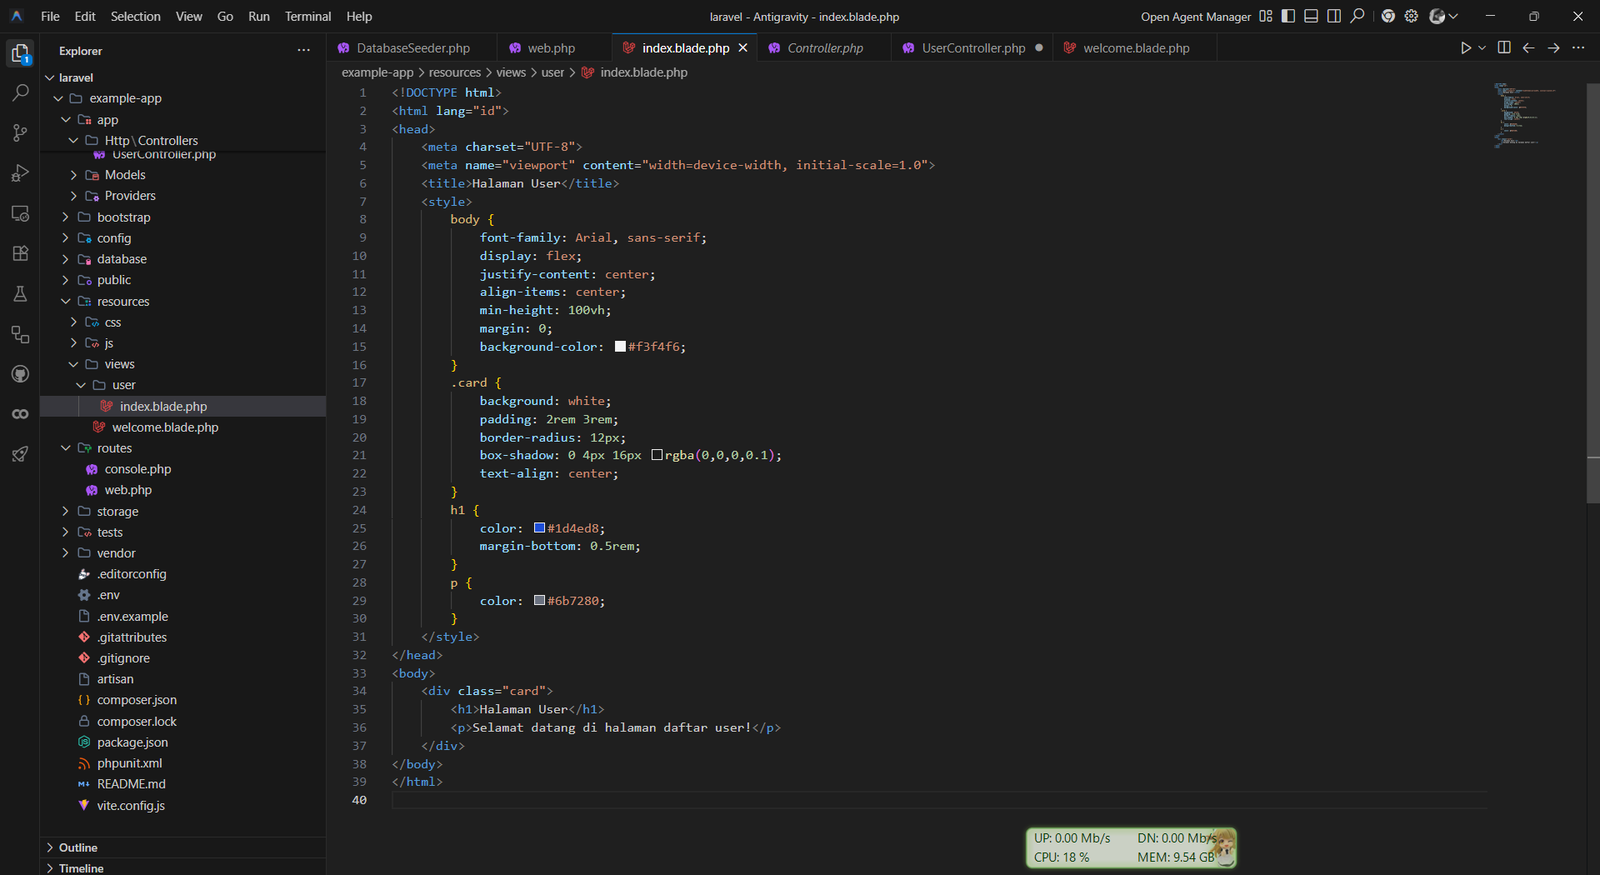Navigate back with the left arrow

[1528, 48]
